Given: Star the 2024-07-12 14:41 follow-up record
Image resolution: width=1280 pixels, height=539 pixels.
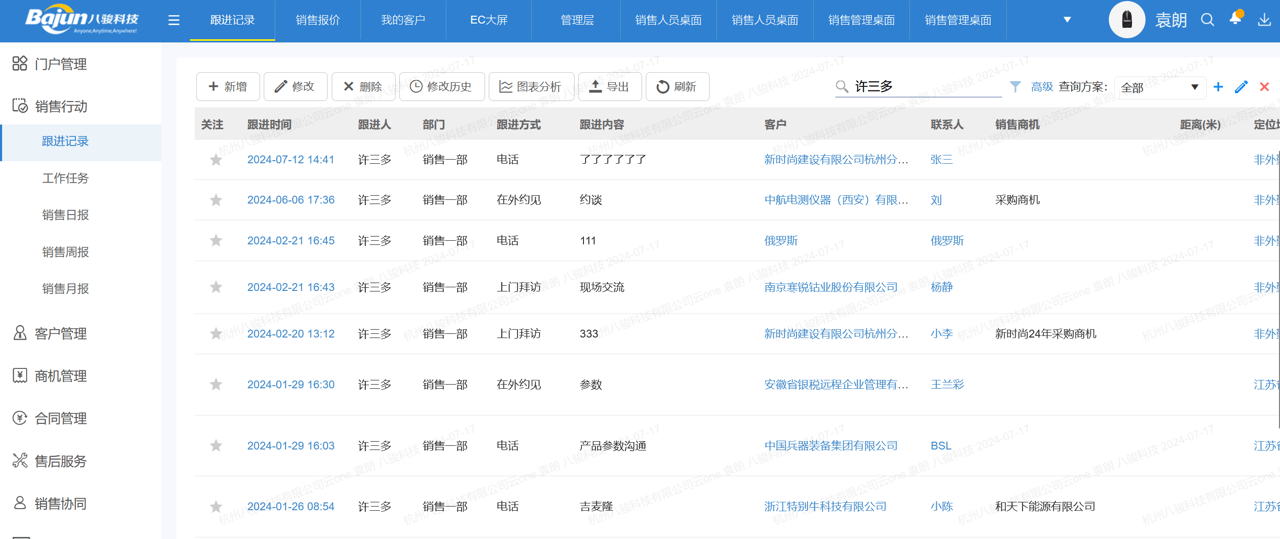Looking at the screenshot, I should (216, 160).
